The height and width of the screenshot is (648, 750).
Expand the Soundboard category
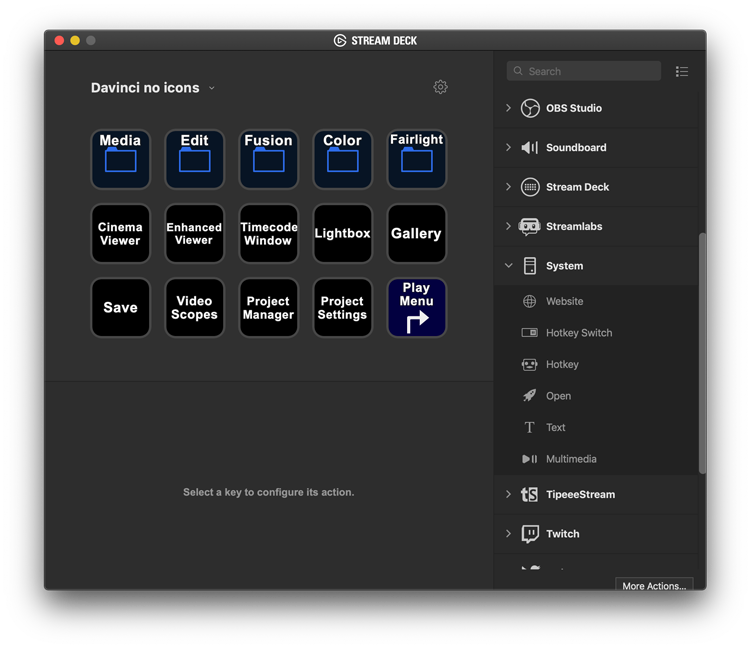[508, 147]
